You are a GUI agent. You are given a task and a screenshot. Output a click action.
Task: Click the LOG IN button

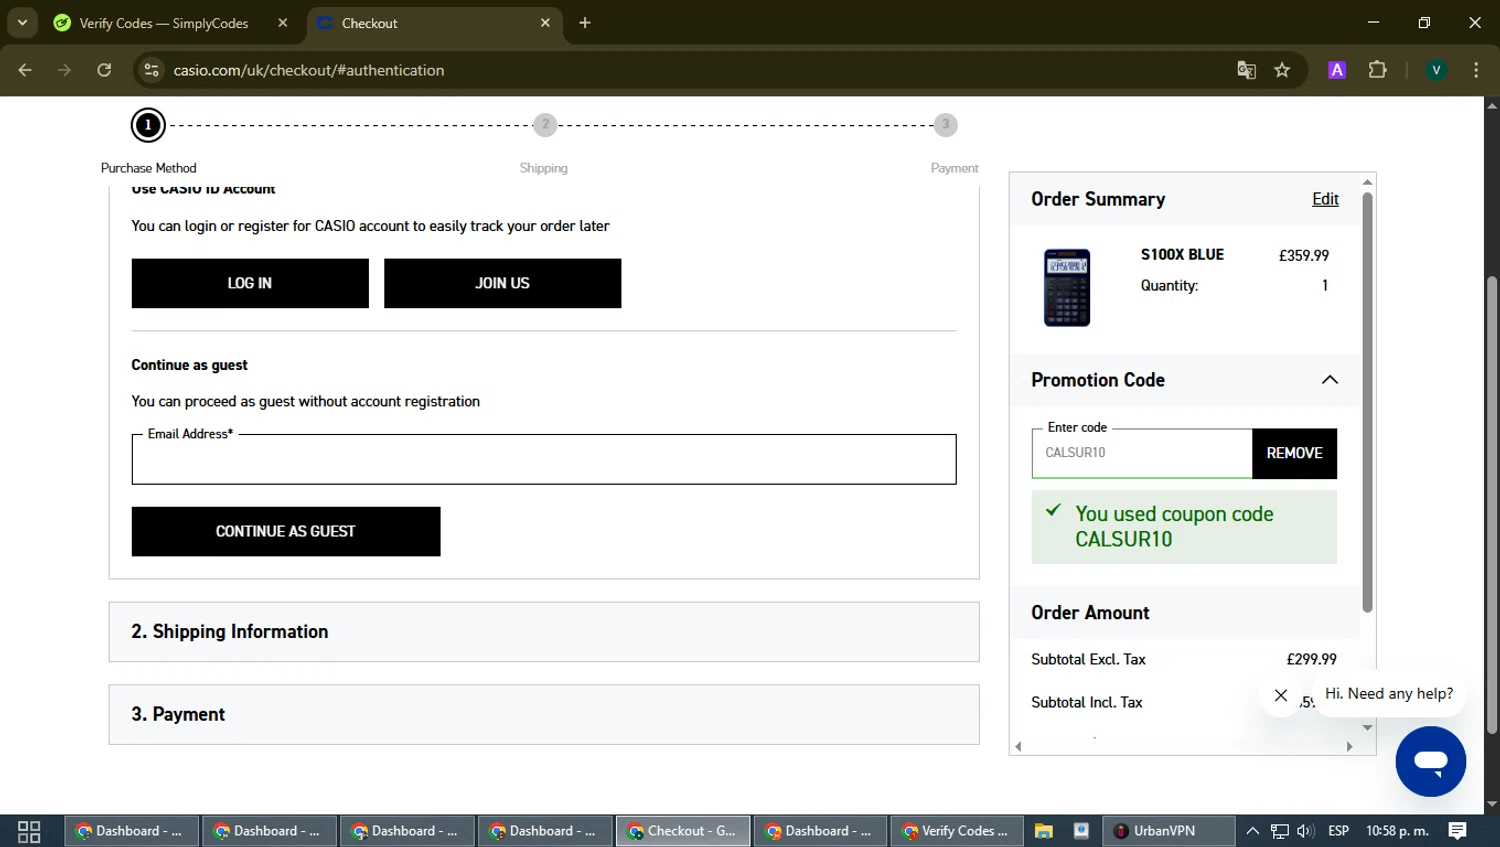[250, 283]
